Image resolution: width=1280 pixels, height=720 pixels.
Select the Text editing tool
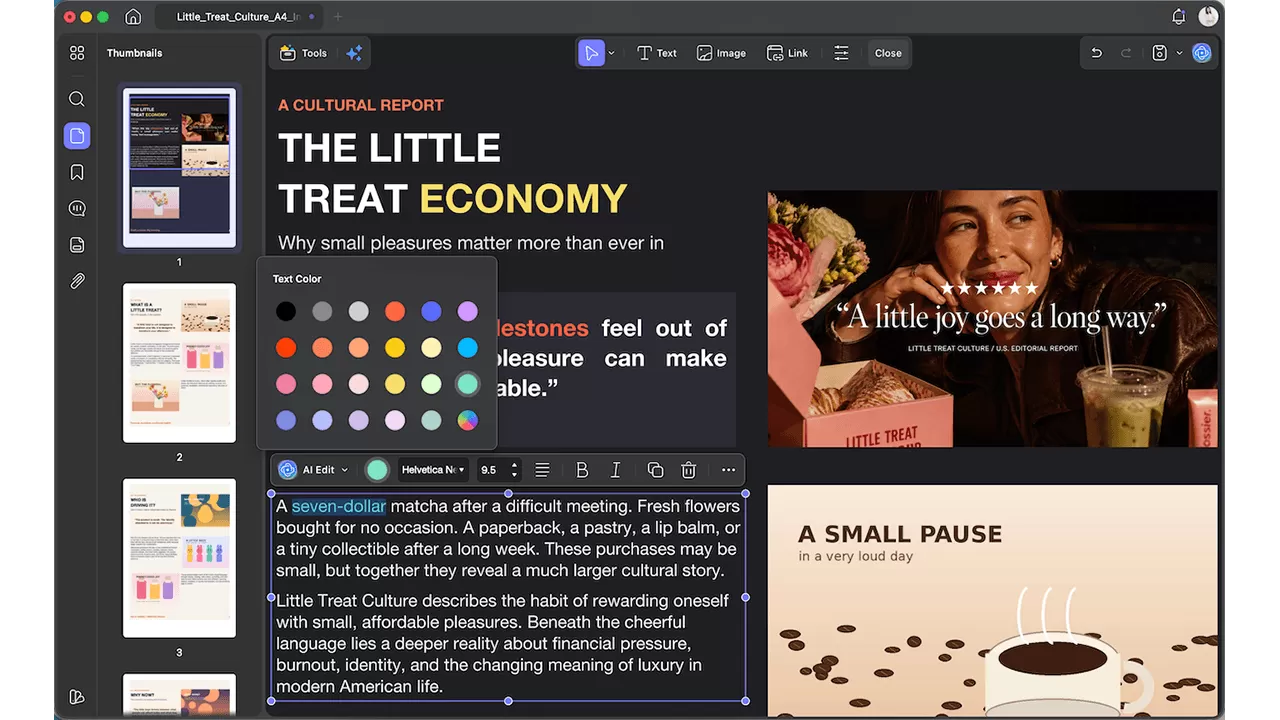(657, 53)
